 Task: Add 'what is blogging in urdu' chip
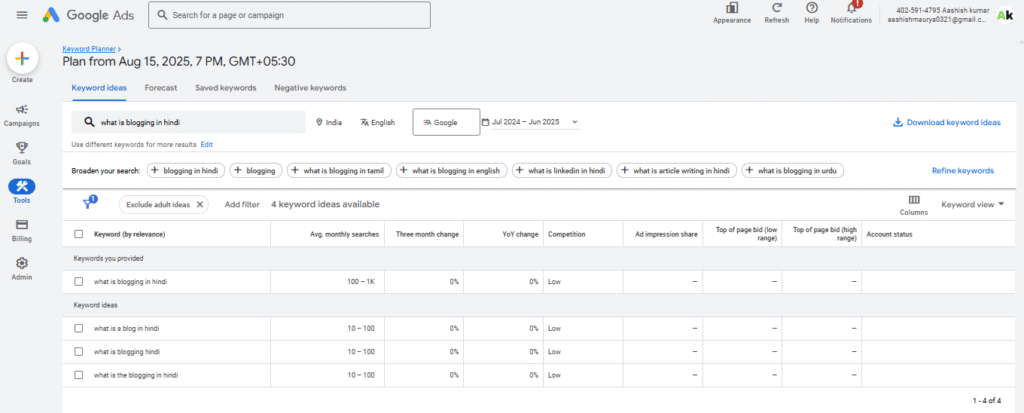pos(793,171)
